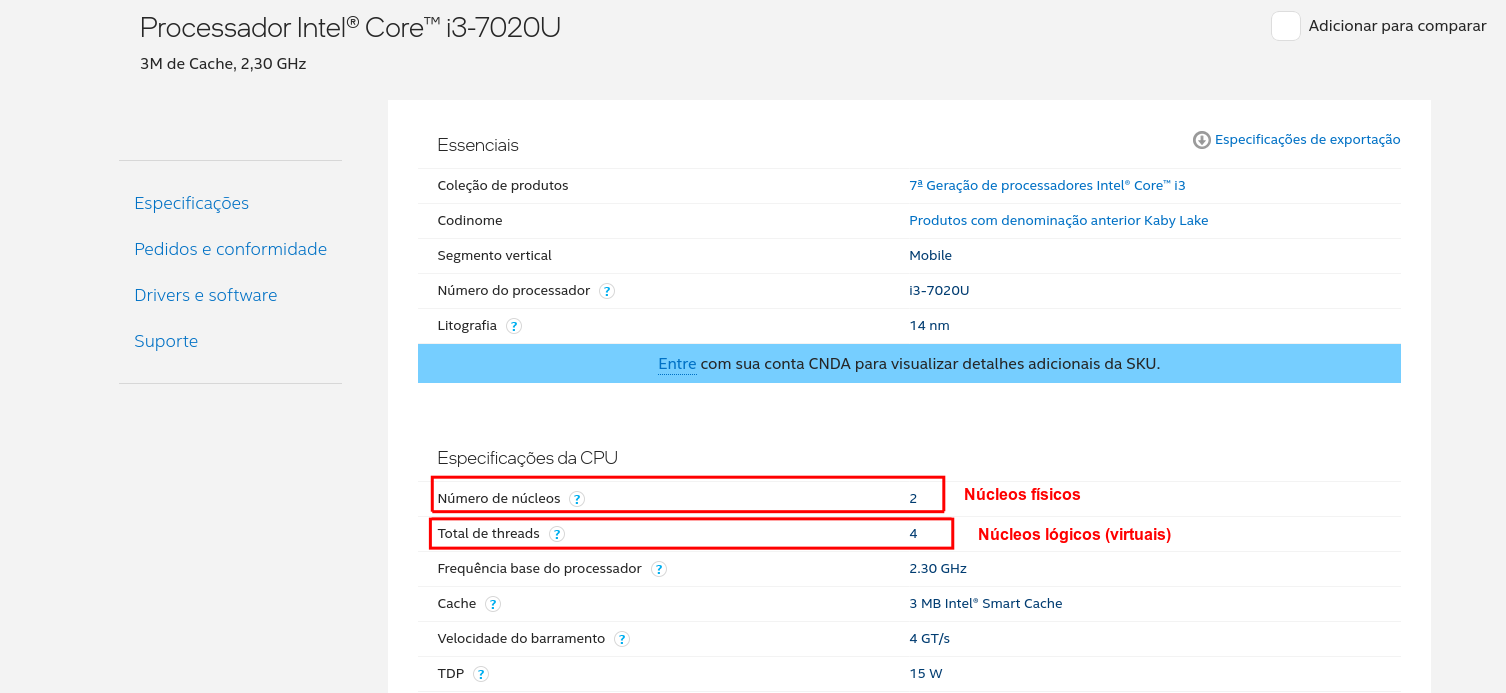1506x693 pixels.
Task: Click Especificações de exportação link
Action: coord(1308,140)
